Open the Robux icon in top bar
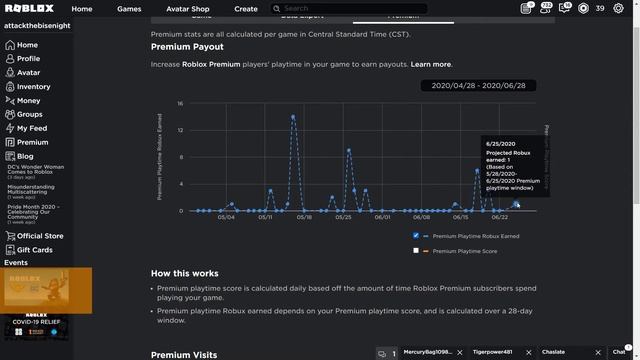Image resolution: width=640 pixels, height=360 pixels. (x=583, y=8)
